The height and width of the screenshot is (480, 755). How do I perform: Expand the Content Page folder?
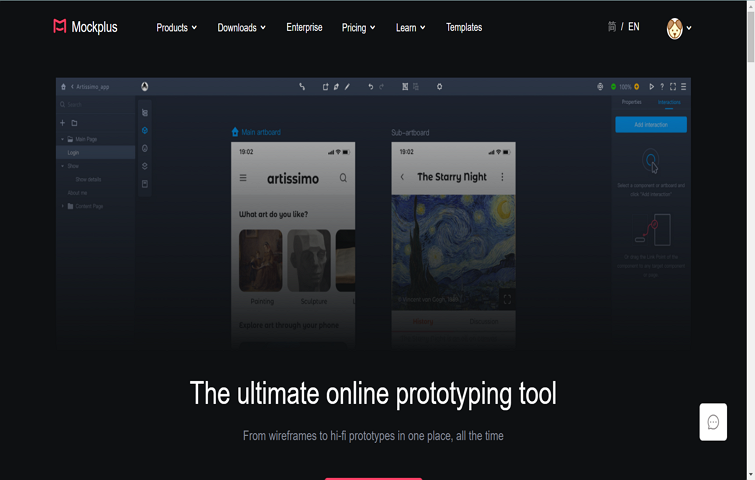click(62, 206)
